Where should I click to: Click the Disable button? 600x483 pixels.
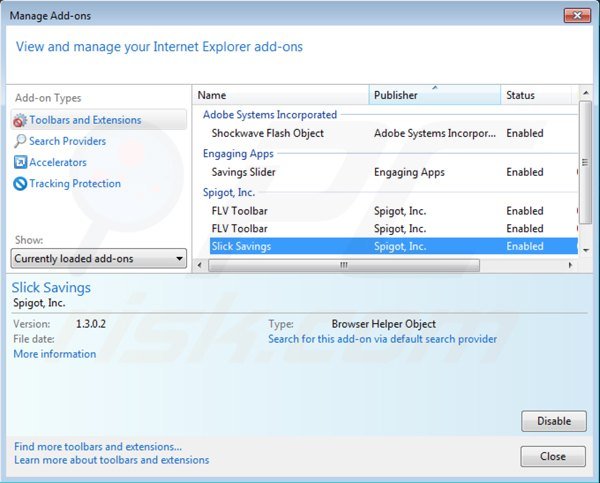coord(554,421)
